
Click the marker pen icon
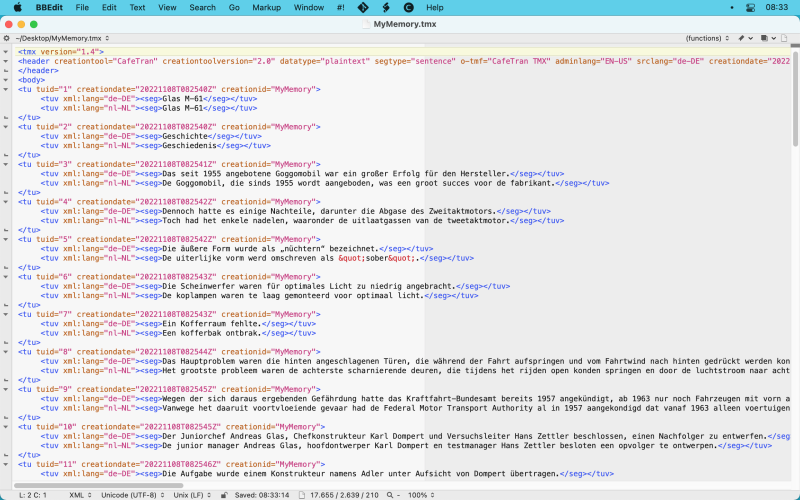[x=741, y=38]
